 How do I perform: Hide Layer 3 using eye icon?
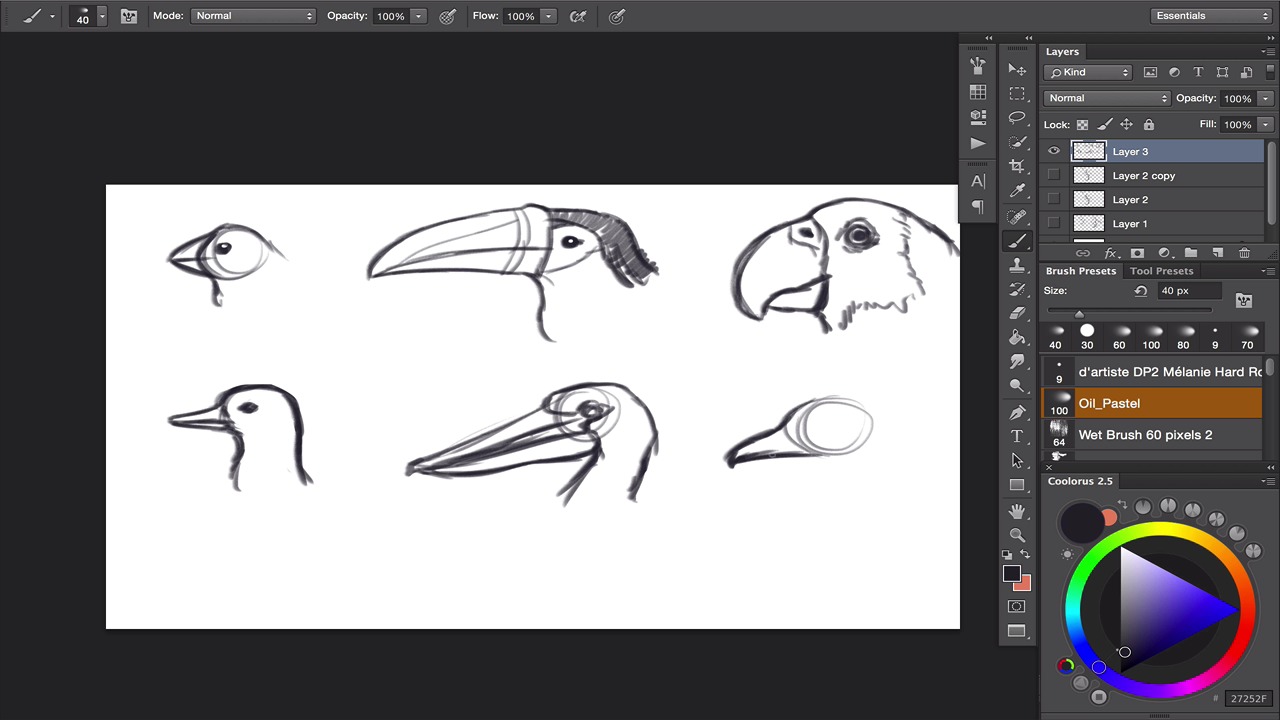(1053, 152)
